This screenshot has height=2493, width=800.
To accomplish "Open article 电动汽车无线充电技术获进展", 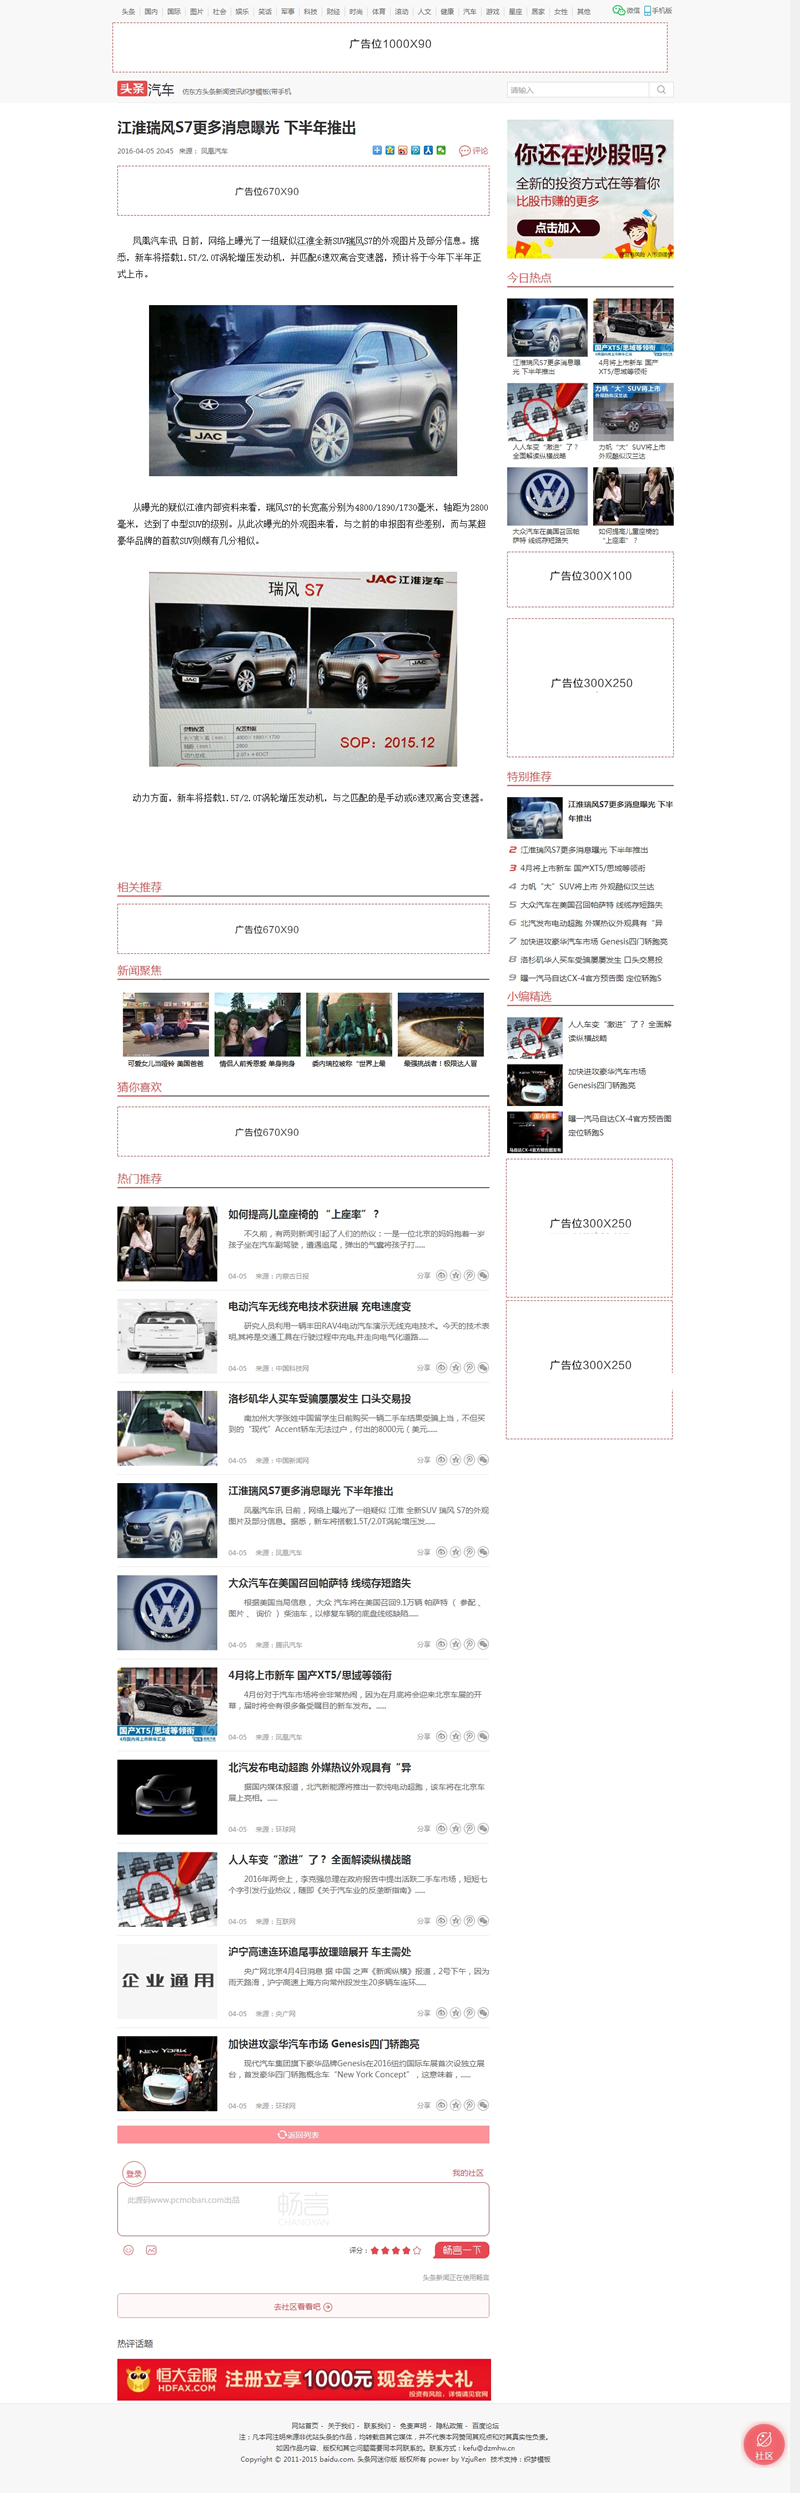I will [x=319, y=1306].
